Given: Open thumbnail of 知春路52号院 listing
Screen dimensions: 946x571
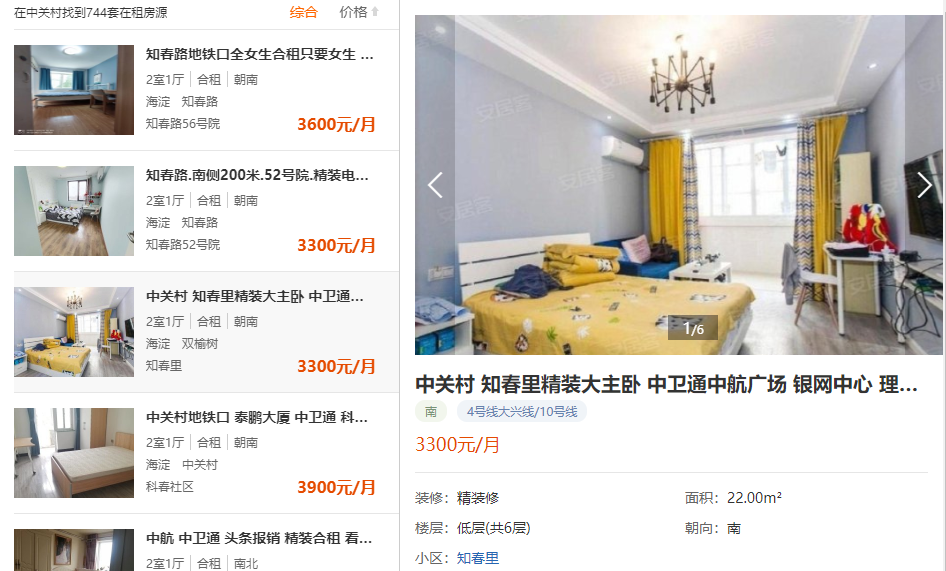Looking at the screenshot, I should 74,211.
